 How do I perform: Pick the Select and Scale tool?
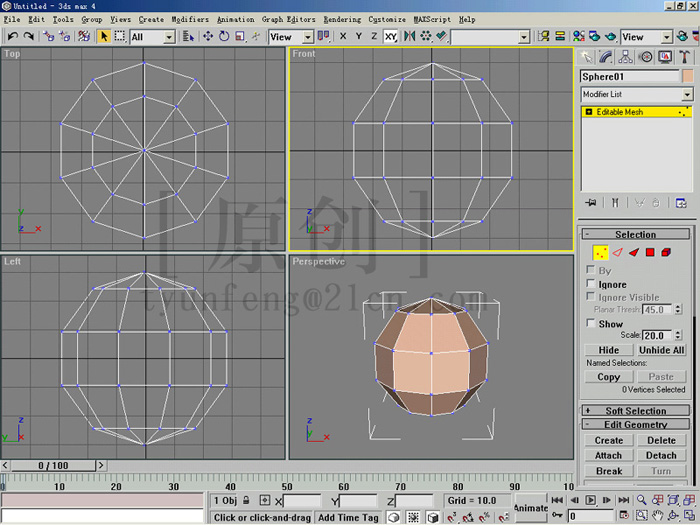[x=240, y=36]
